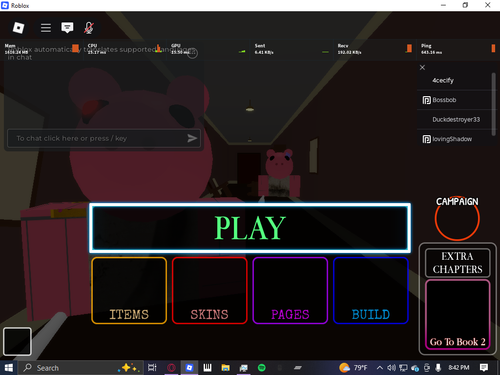Click the GPU performance stat
The height and width of the screenshot is (375, 500).
point(208,49)
